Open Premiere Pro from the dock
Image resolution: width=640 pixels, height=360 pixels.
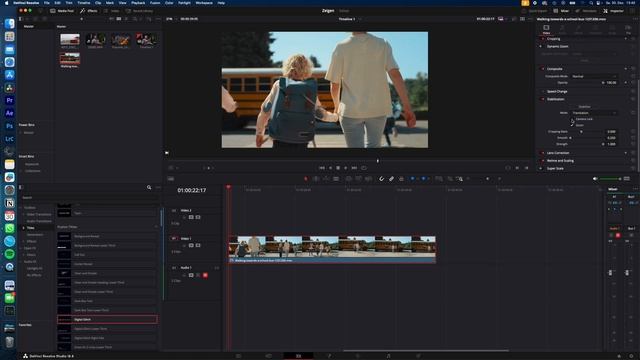coord(9,100)
